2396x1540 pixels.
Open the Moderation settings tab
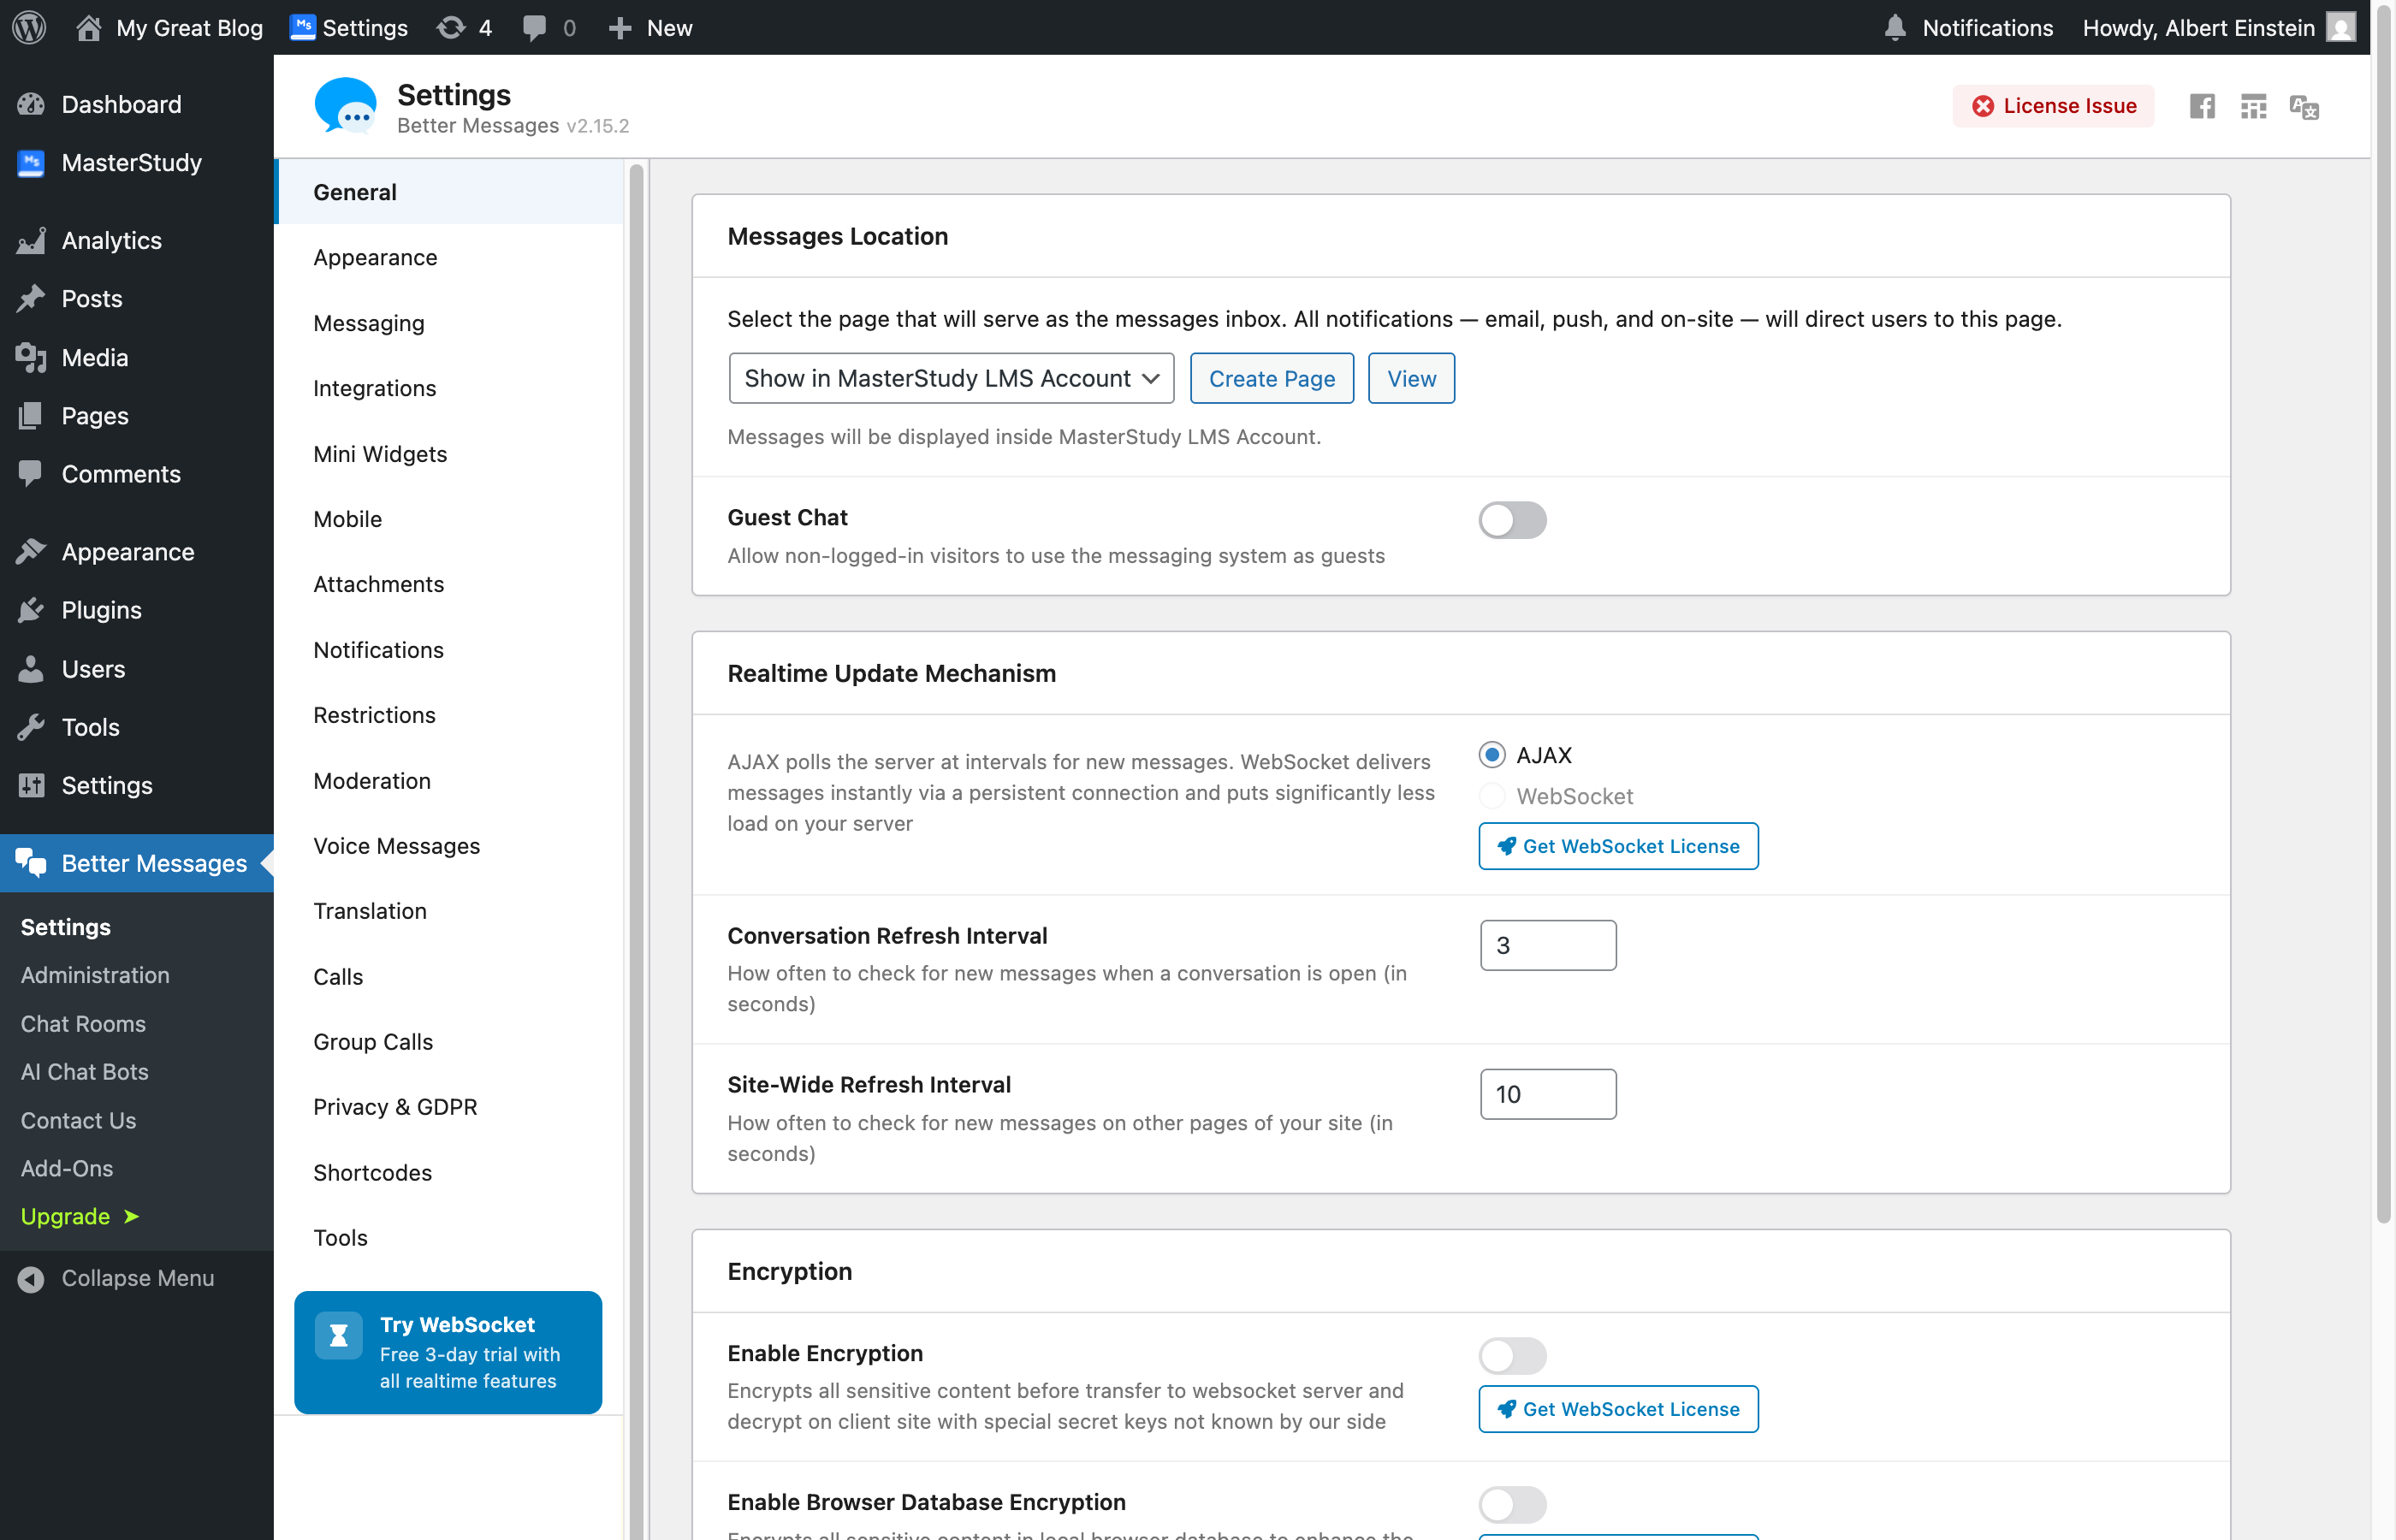coord(449,781)
